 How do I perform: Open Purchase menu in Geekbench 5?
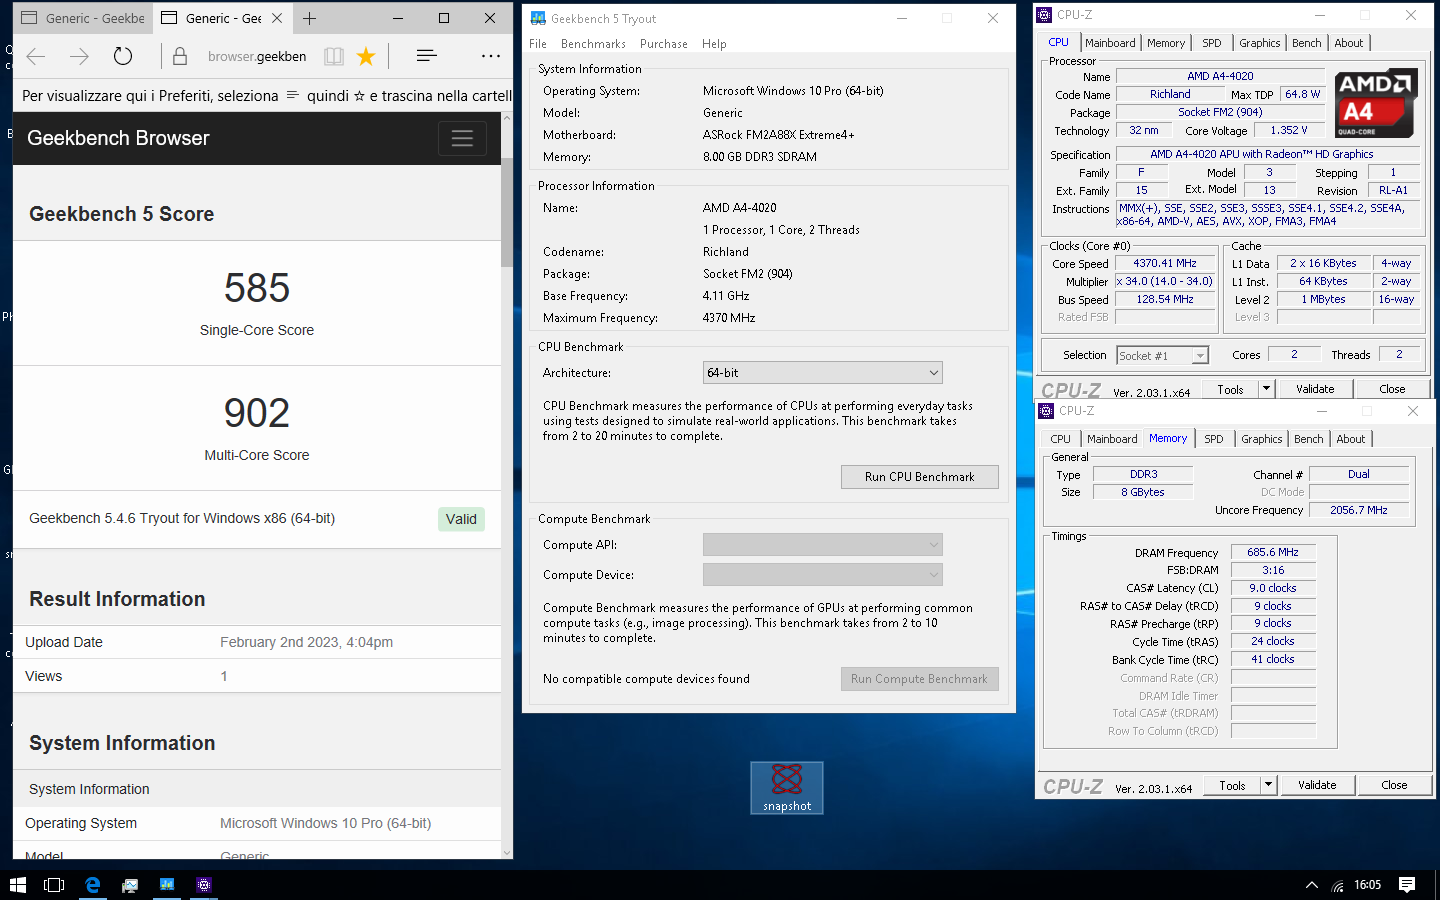click(664, 44)
